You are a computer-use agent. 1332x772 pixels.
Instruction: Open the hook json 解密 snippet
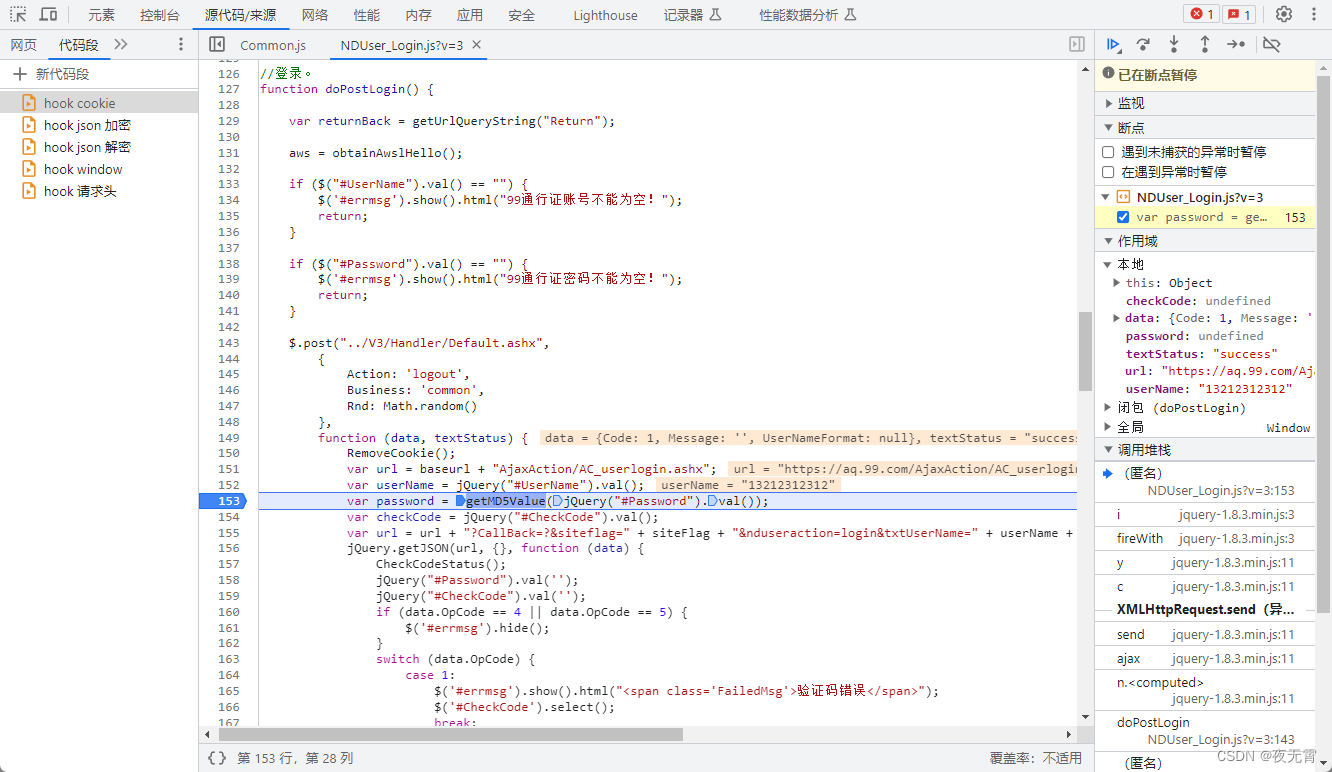pos(99,147)
